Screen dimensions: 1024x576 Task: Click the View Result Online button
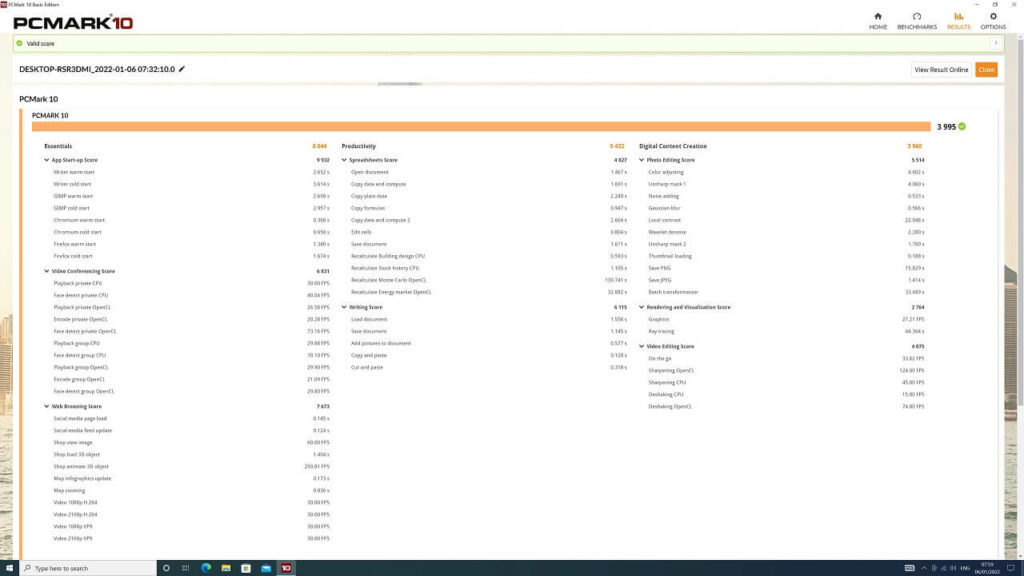[941, 69]
